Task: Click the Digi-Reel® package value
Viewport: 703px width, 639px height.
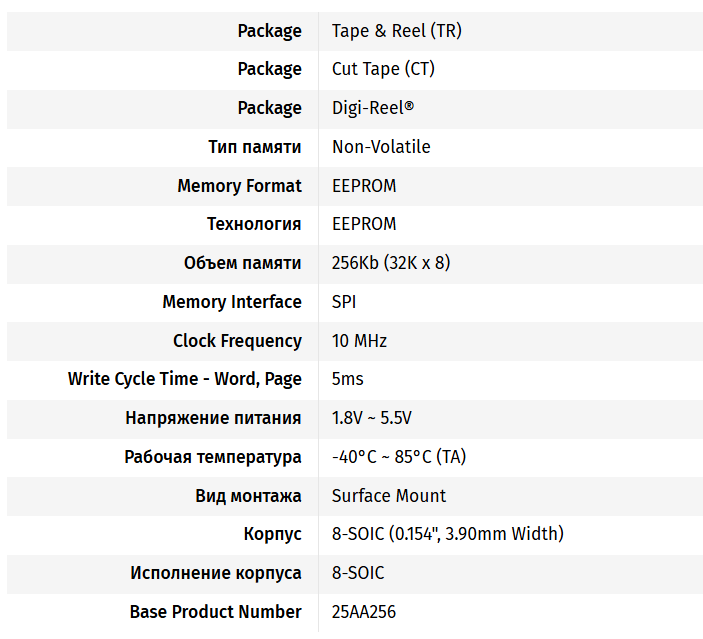Action: [x=372, y=108]
